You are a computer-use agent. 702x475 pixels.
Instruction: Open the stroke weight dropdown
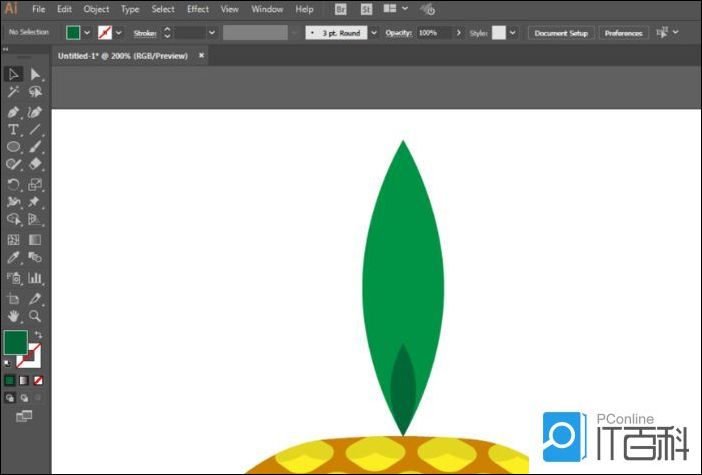(x=212, y=33)
